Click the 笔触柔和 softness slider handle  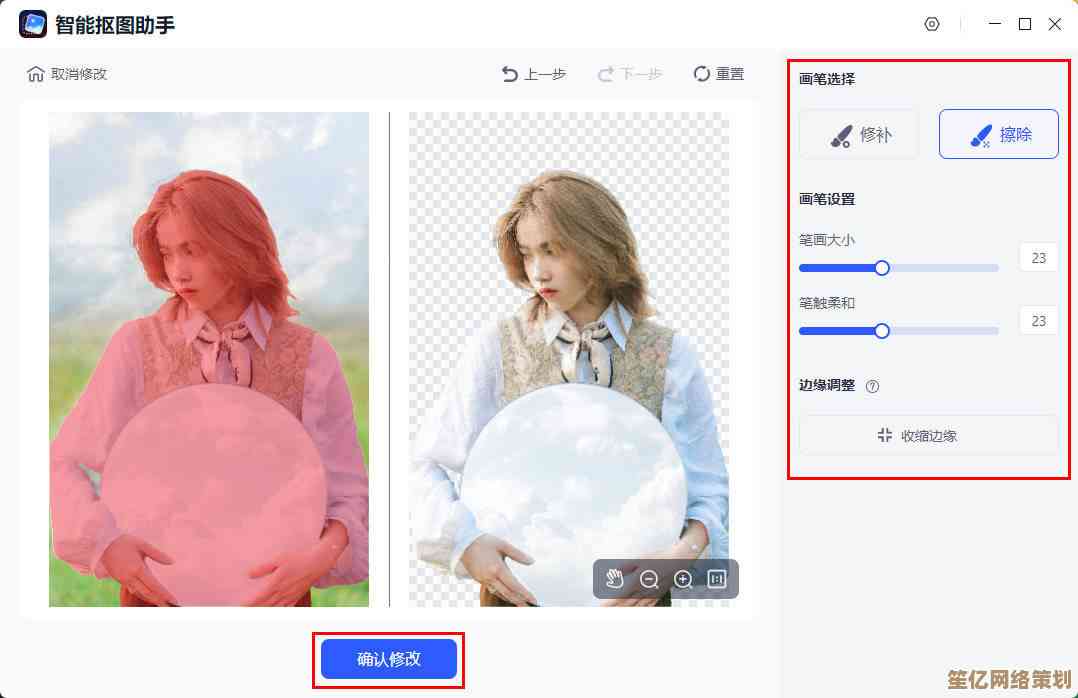(x=882, y=331)
